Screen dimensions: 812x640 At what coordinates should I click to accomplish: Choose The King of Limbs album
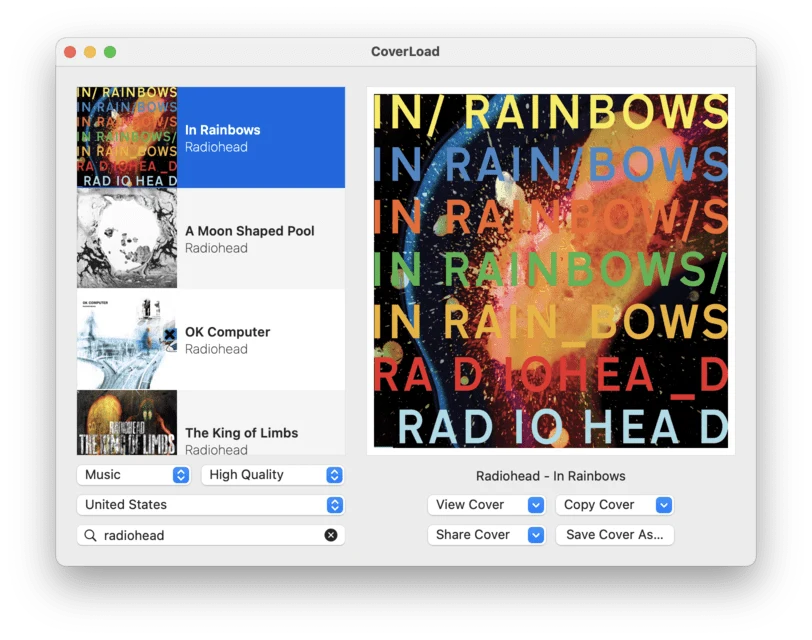pyautogui.click(x=211, y=423)
